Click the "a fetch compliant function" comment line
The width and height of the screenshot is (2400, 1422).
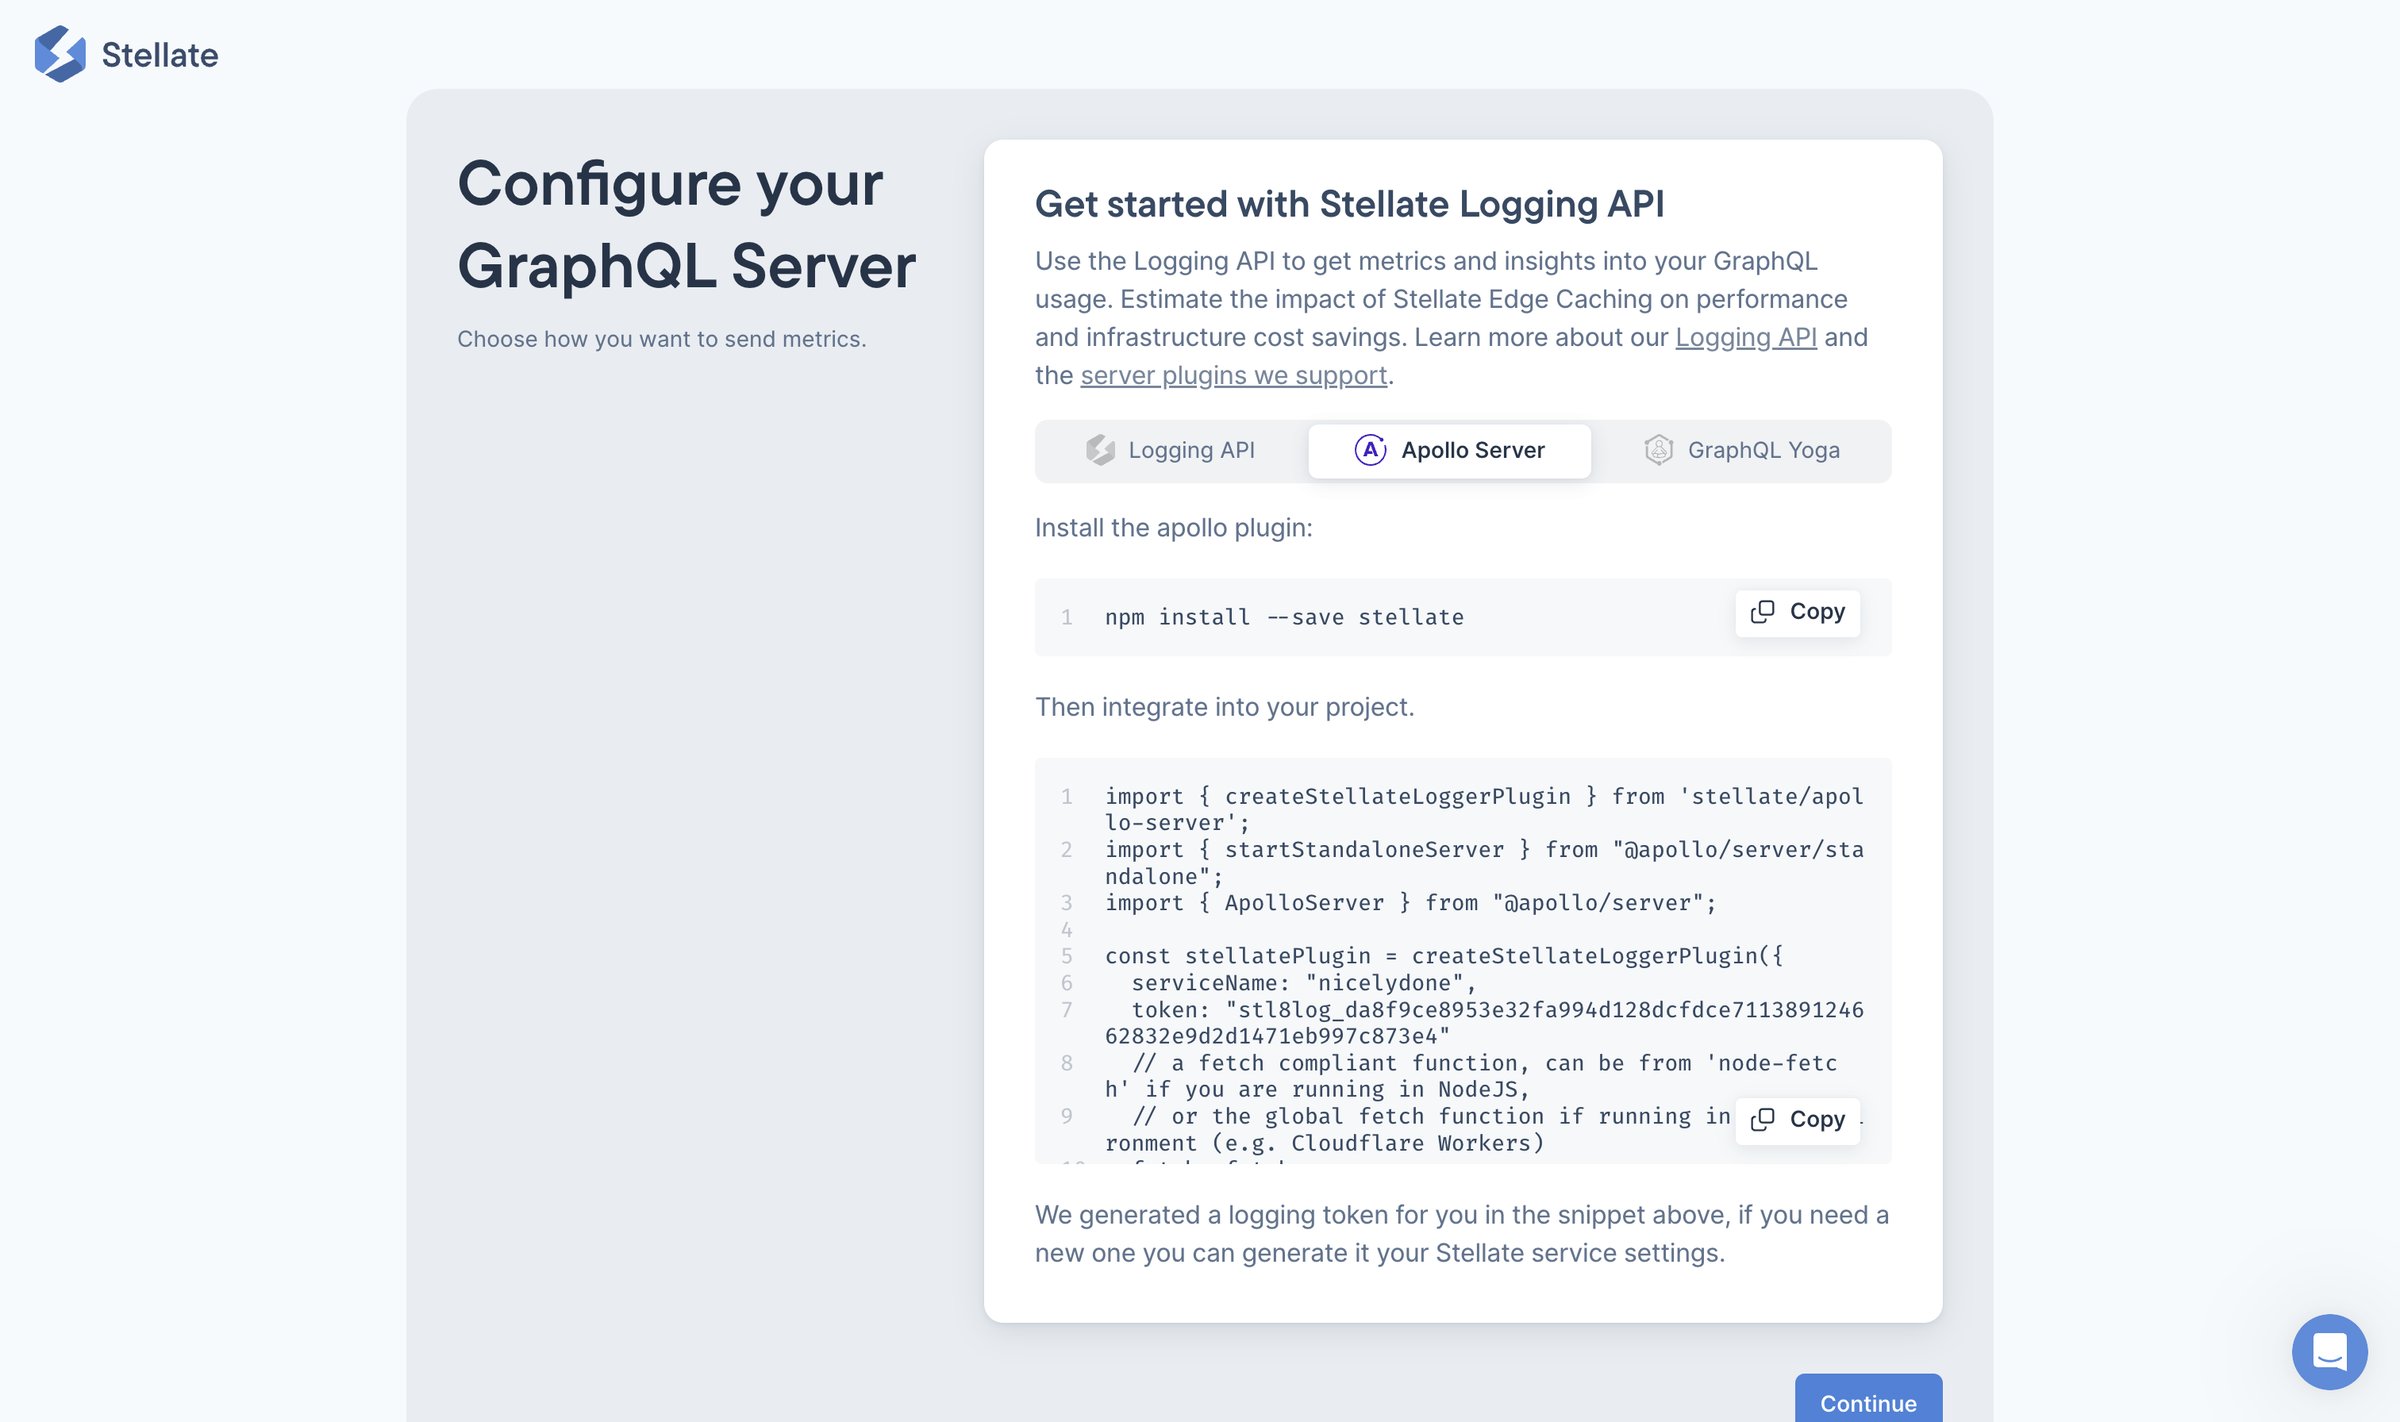[x=1471, y=1076]
